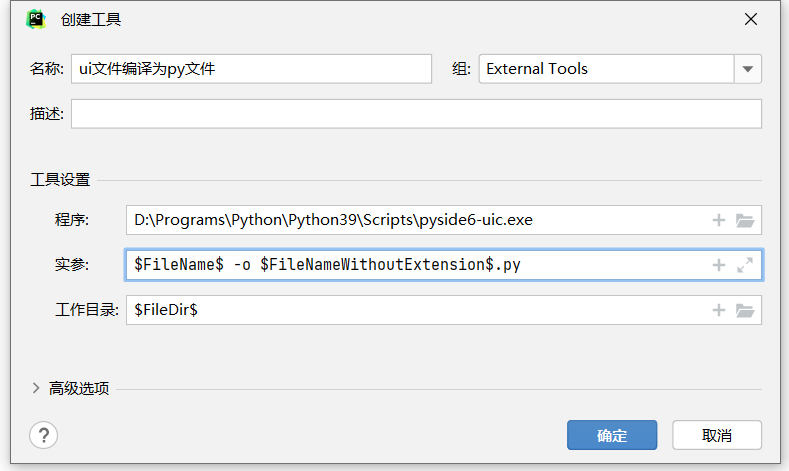The height and width of the screenshot is (471, 789).
Task: Expand the 实参 arguments field editor
Action: point(744,265)
